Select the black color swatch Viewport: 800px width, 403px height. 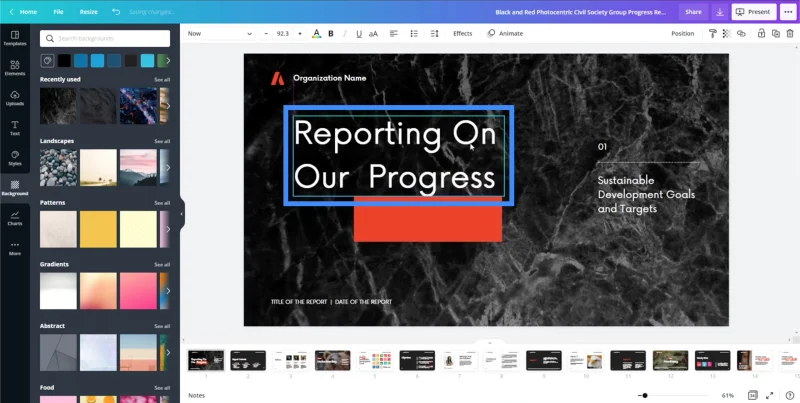(64, 61)
